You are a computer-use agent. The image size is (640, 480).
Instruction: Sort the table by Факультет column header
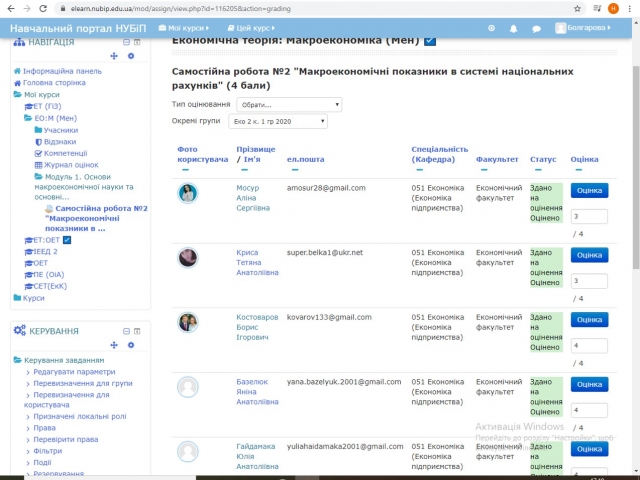click(497, 159)
